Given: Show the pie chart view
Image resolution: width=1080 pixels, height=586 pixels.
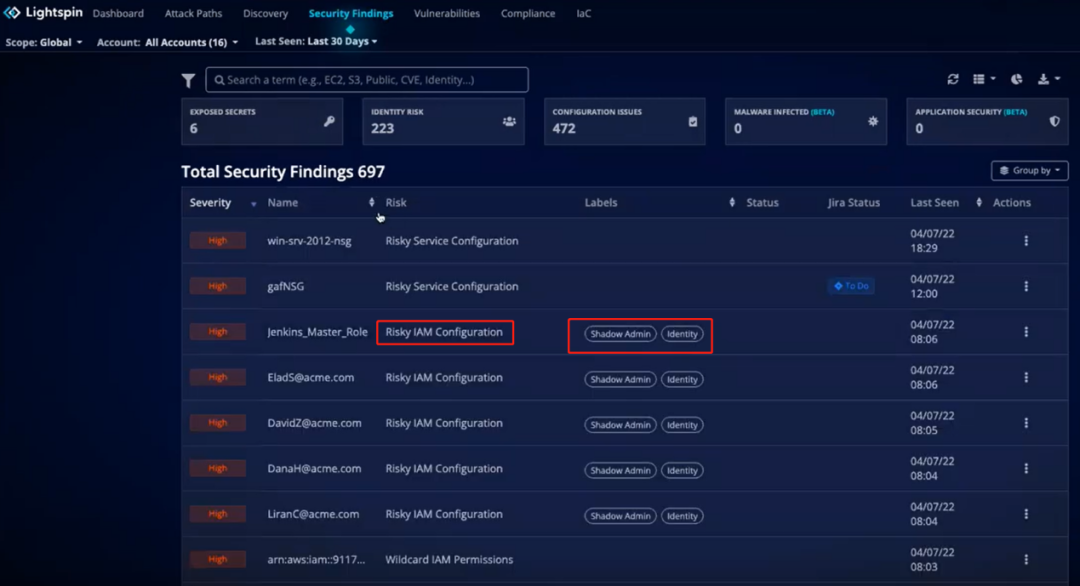Looking at the screenshot, I should (1016, 79).
